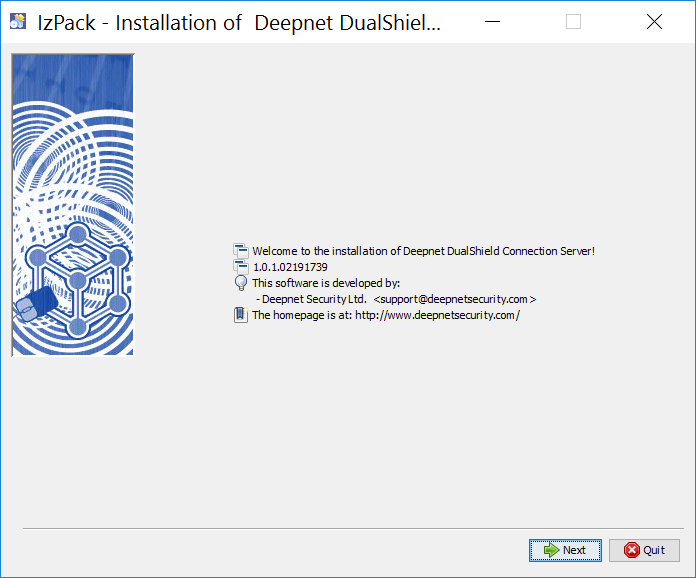Click the support@deepnetsecurity.com email text

point(455,299)
